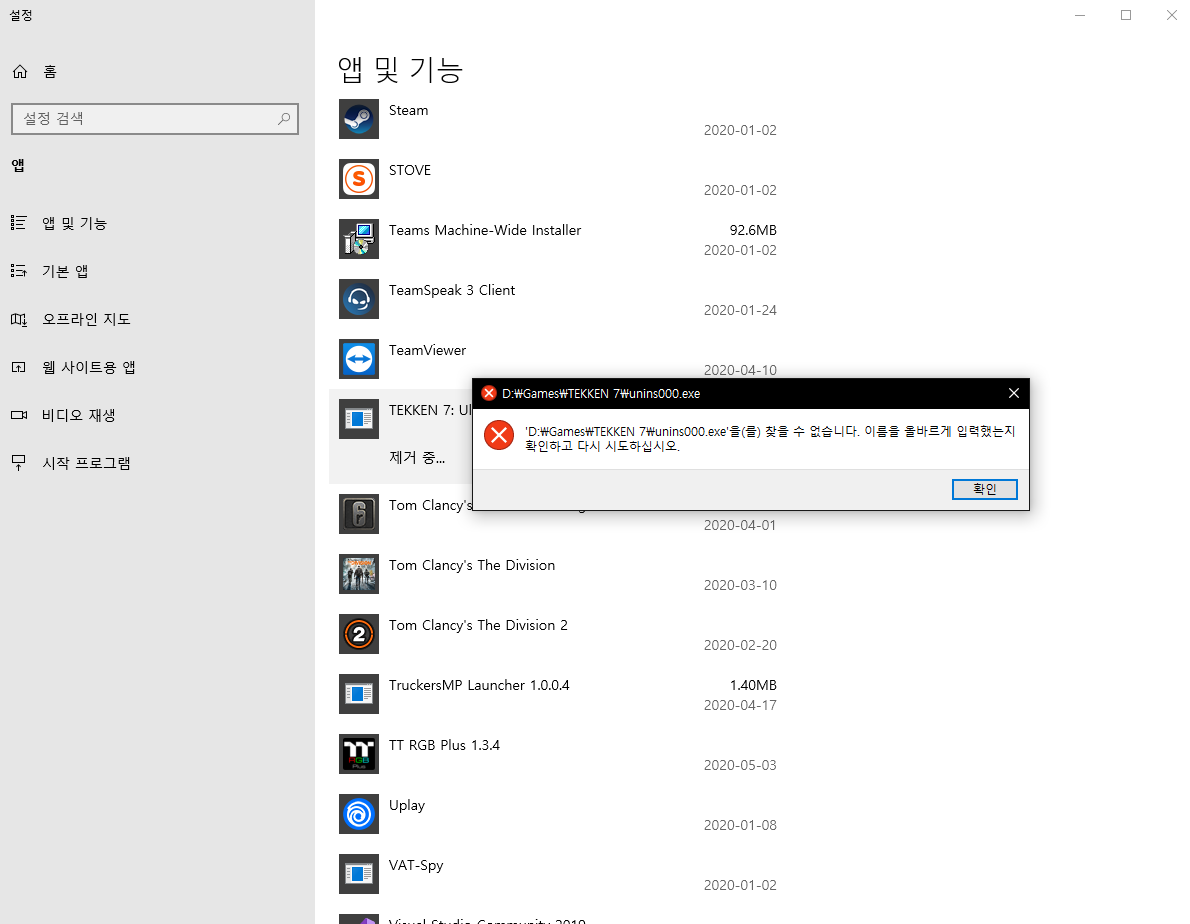Image resolution: width=1190 pixels, height=924 pixels.
Task: Click the 앱 및 기능 page heading
Action: (x=400, y=70)
